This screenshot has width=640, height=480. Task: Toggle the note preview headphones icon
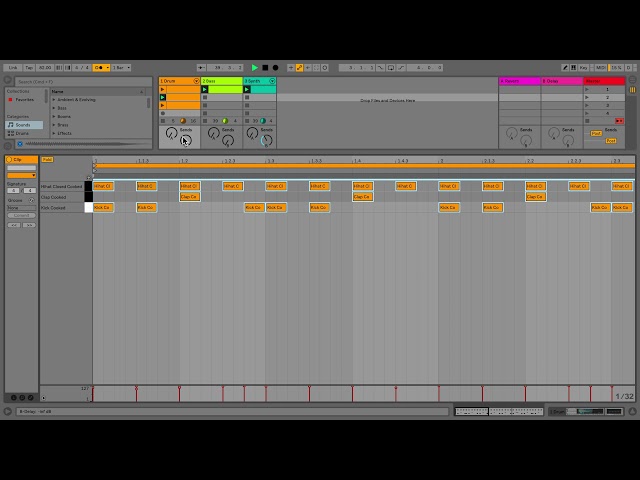point(89,178)
